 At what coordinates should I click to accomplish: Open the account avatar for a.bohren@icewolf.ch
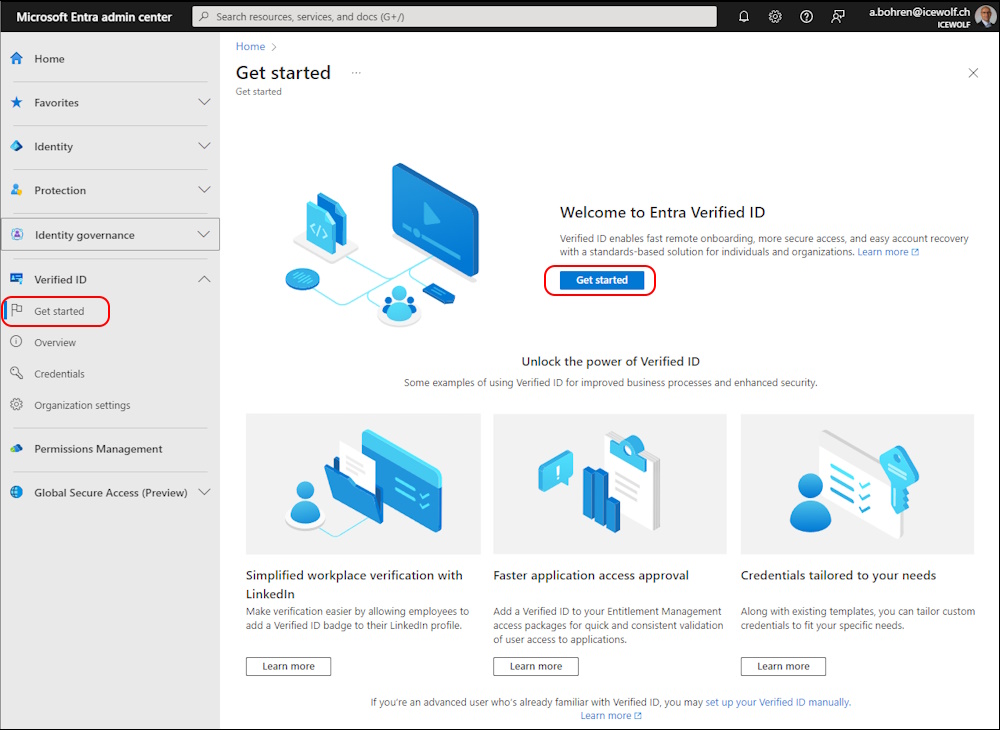(985, 17)
